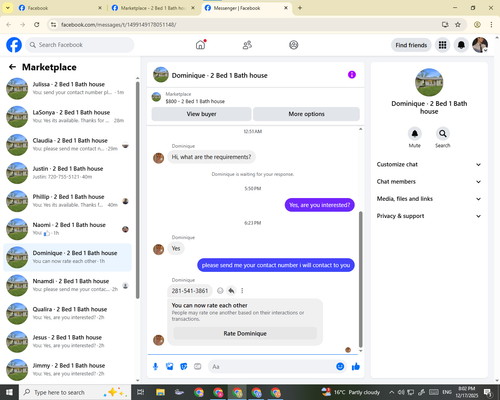The width and height of the screenshot is (500, 400).
Task: Click the Facebook logo icon
Action: coord(14,45)
